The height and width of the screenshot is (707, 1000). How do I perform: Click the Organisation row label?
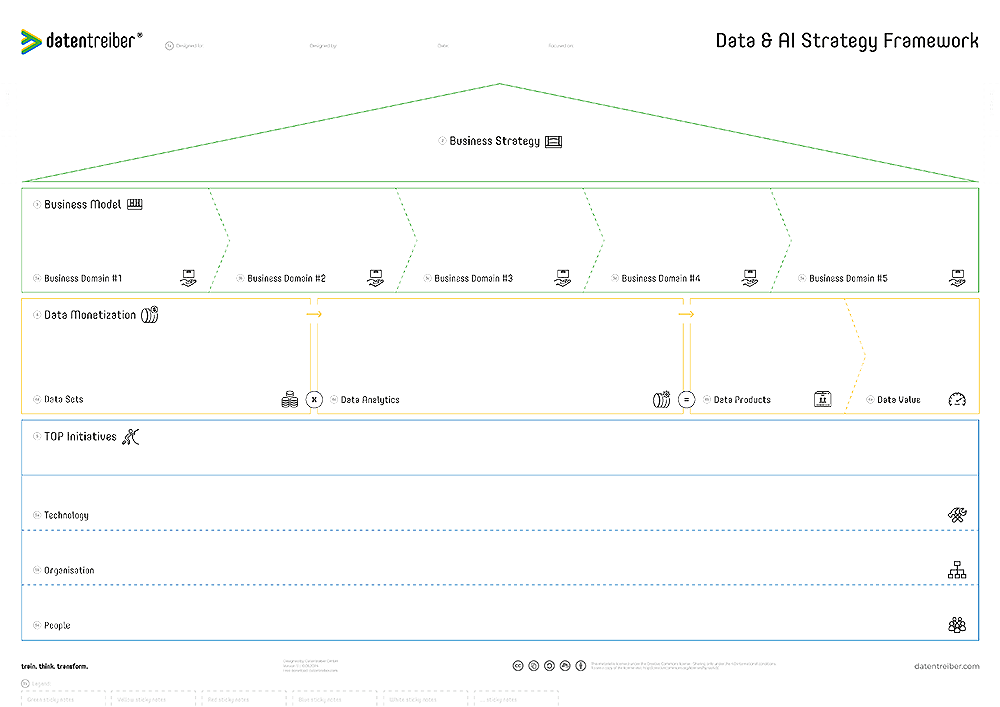coord(69,571)
